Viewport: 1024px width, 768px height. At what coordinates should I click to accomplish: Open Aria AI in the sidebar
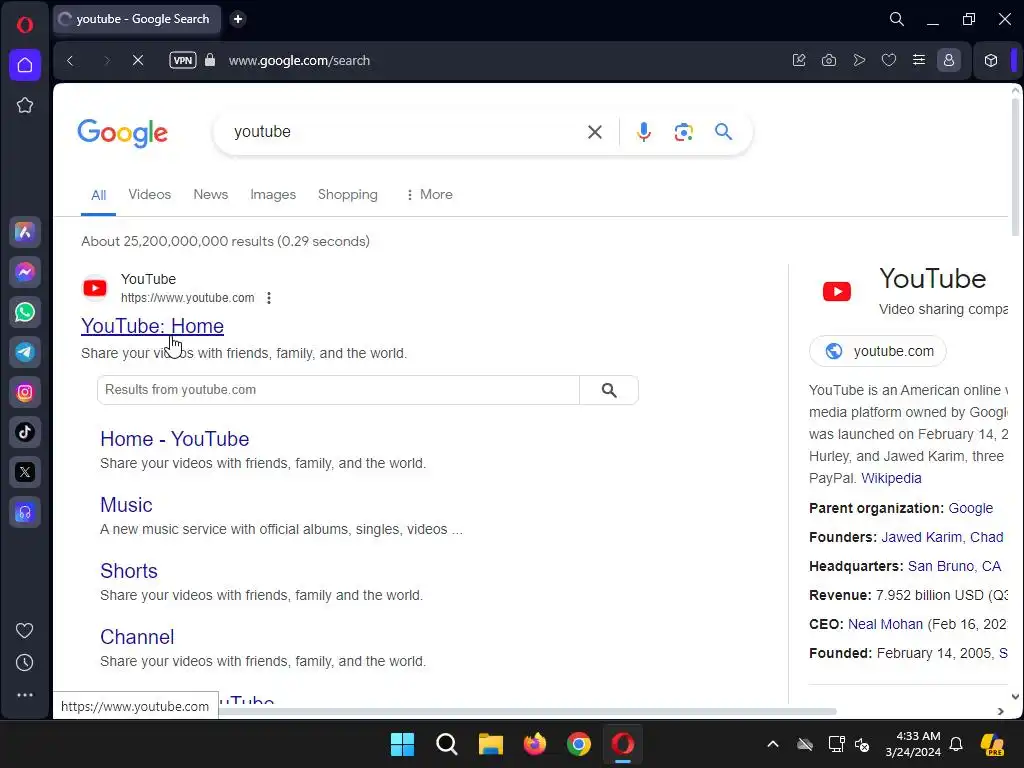(25, 232)
